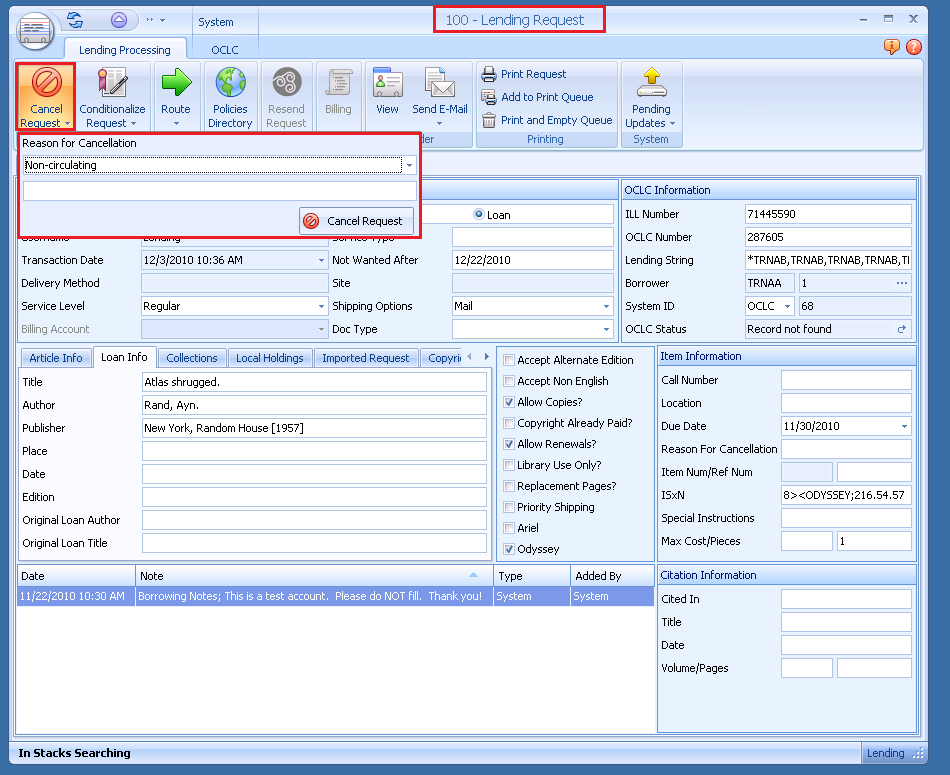This screenshot has width=950, height=775.
Task: Open the OCLC tab
Action: [x=224, y=49]
